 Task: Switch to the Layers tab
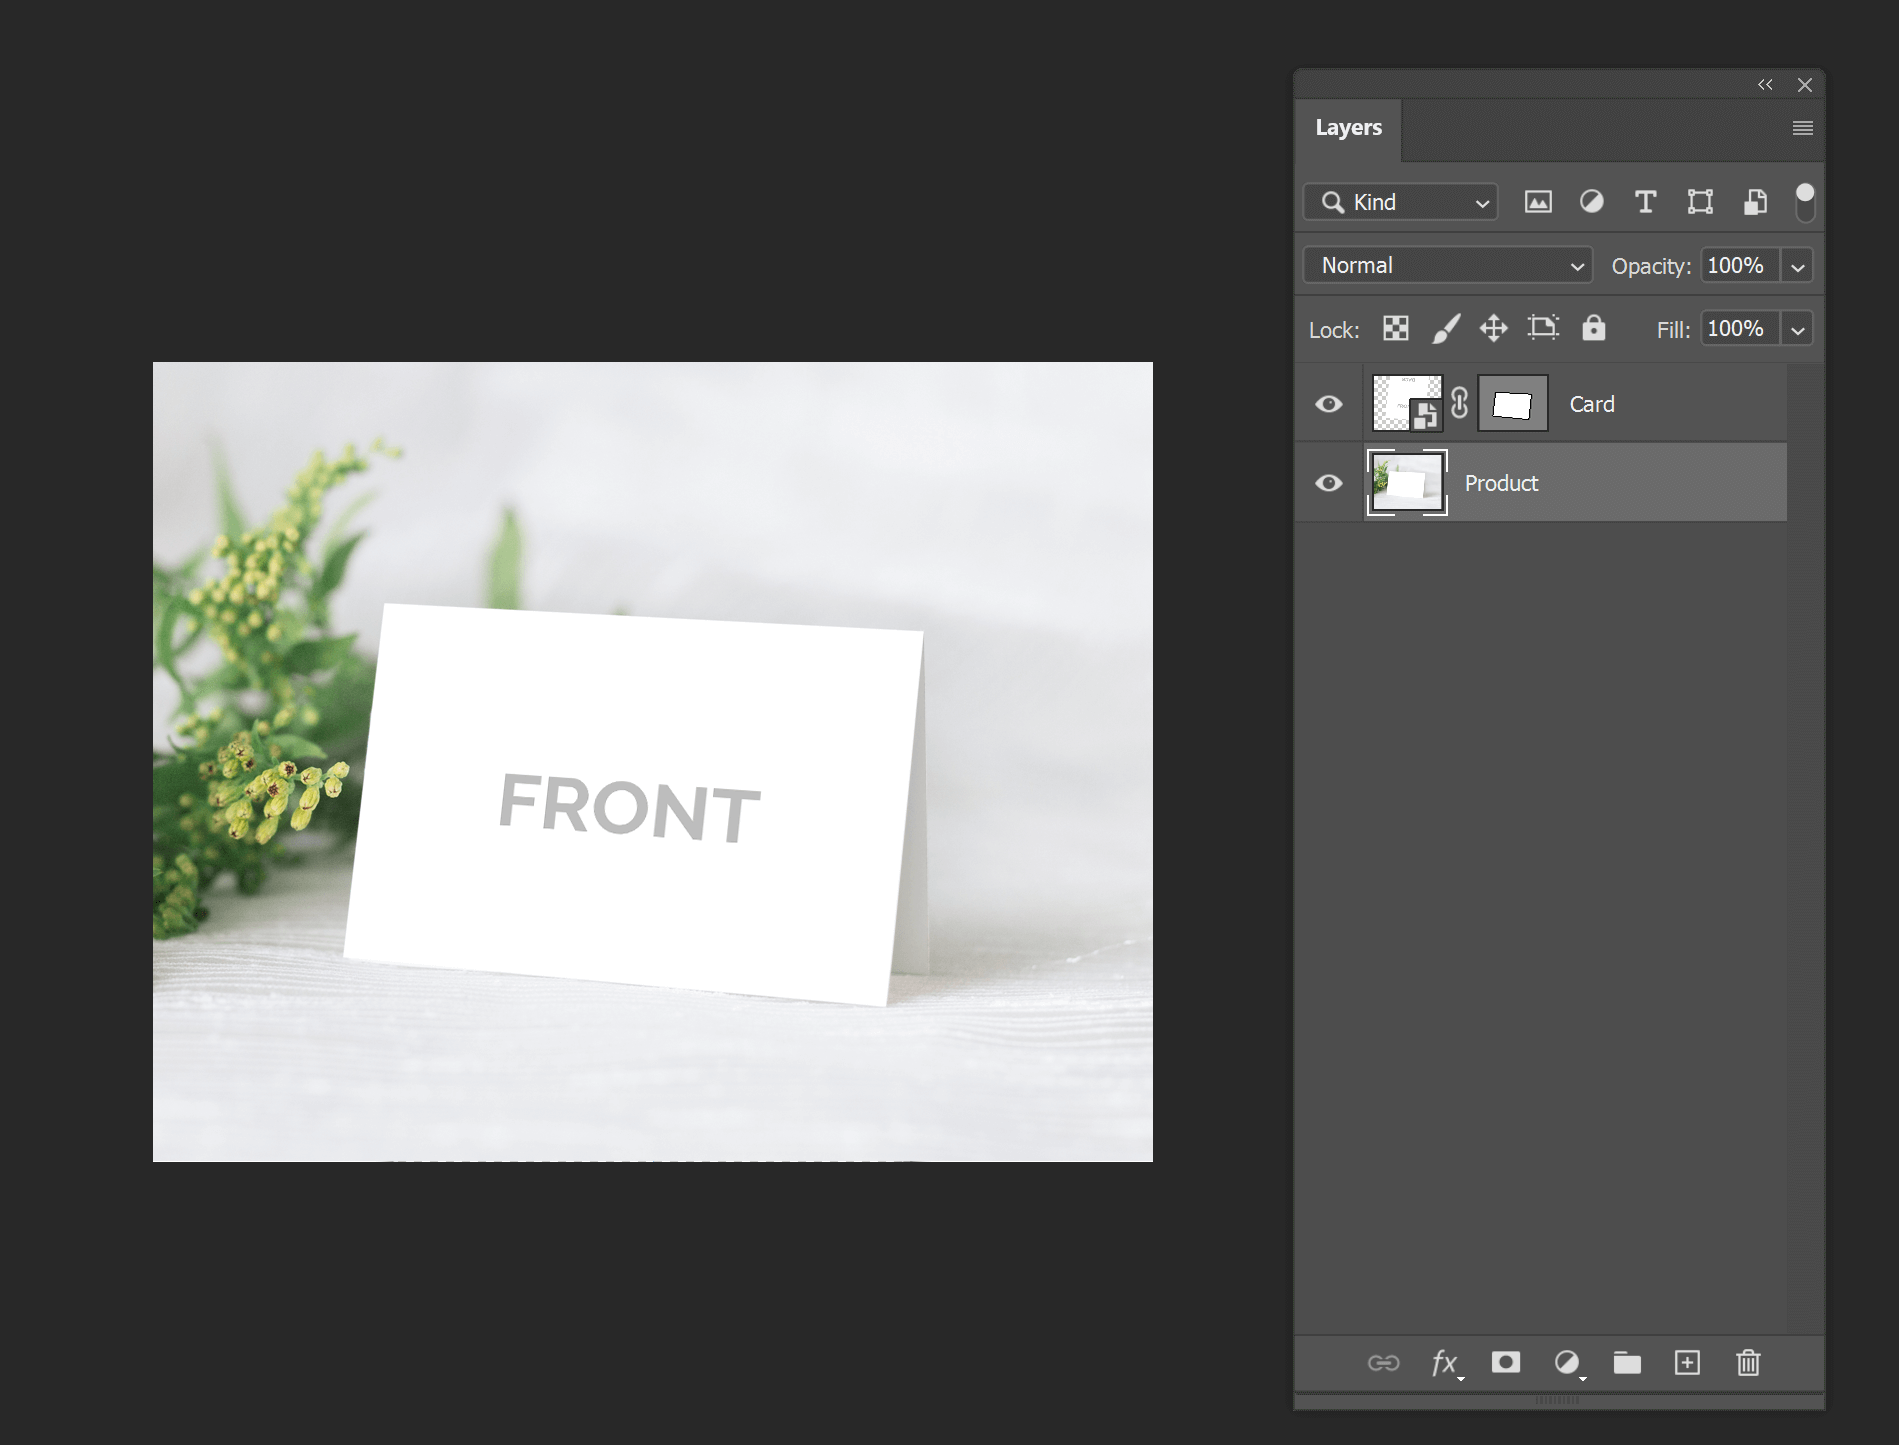point(1349,128)
